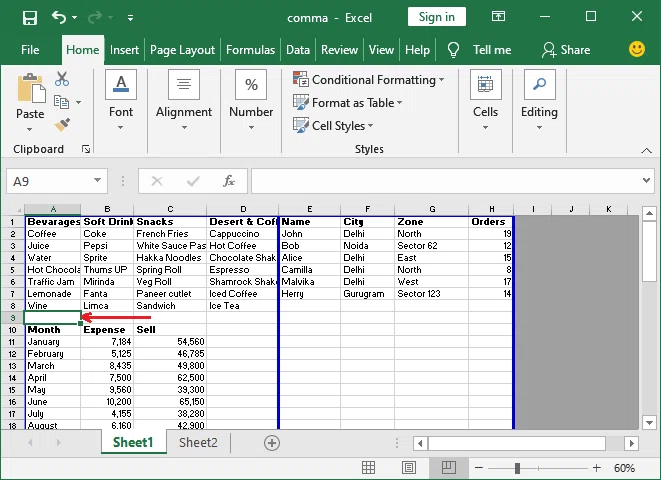Screen dimensions: 661x480
Task: Switch to the Page Layout tab
Action: [182, 50]
